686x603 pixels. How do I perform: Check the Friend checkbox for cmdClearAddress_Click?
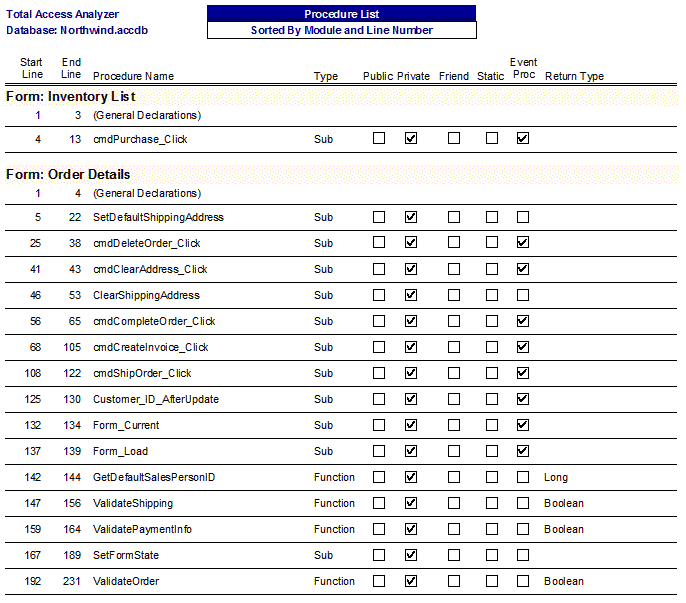454,269
